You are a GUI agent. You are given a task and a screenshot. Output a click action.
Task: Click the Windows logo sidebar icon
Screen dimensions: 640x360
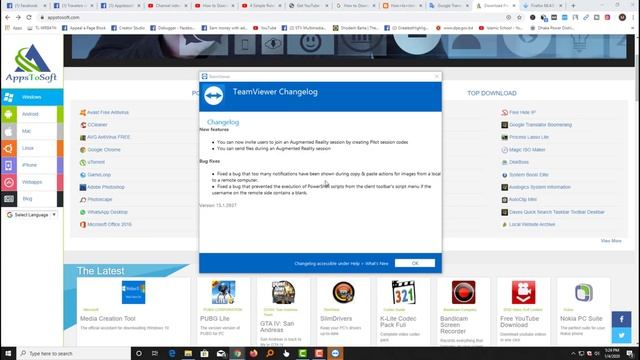click(9, 97)
